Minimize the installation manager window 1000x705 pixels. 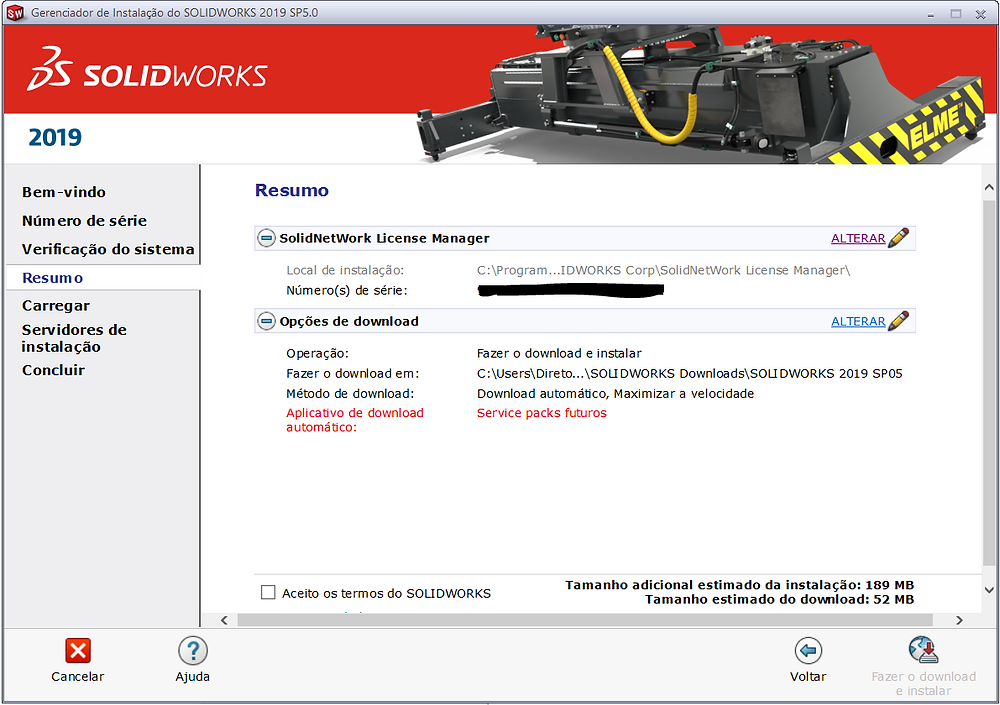(x=931, y=13)
